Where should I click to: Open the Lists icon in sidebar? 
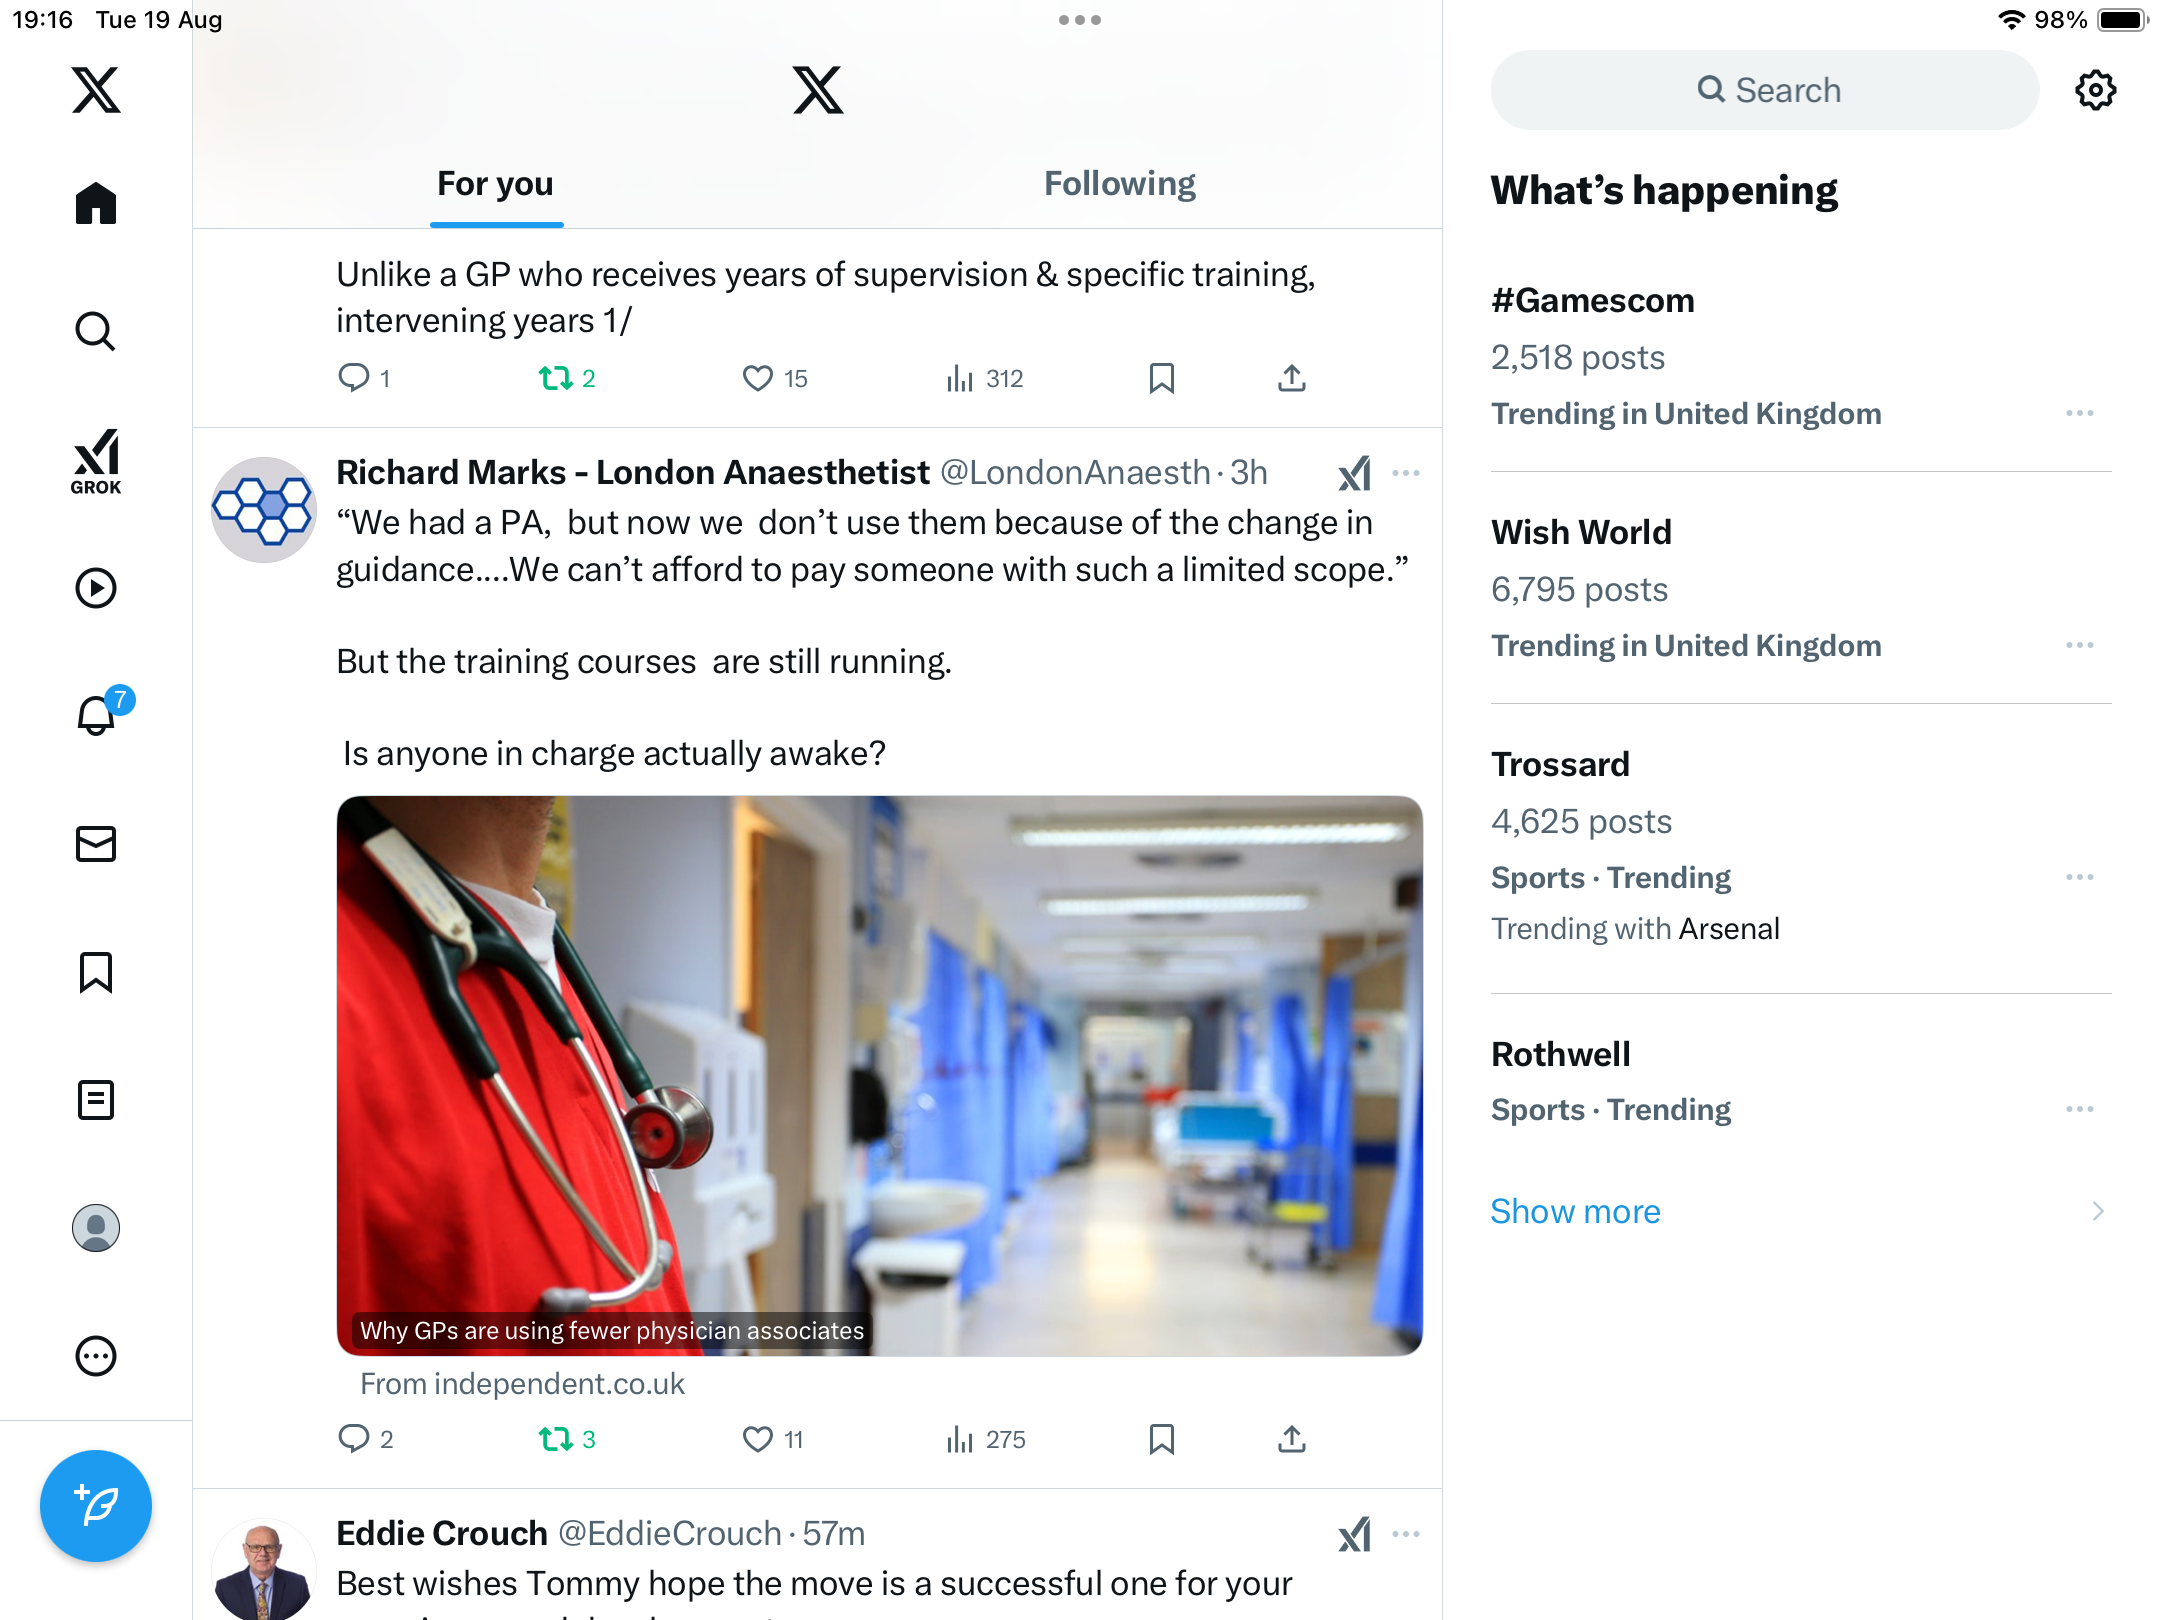[96, 1100]
